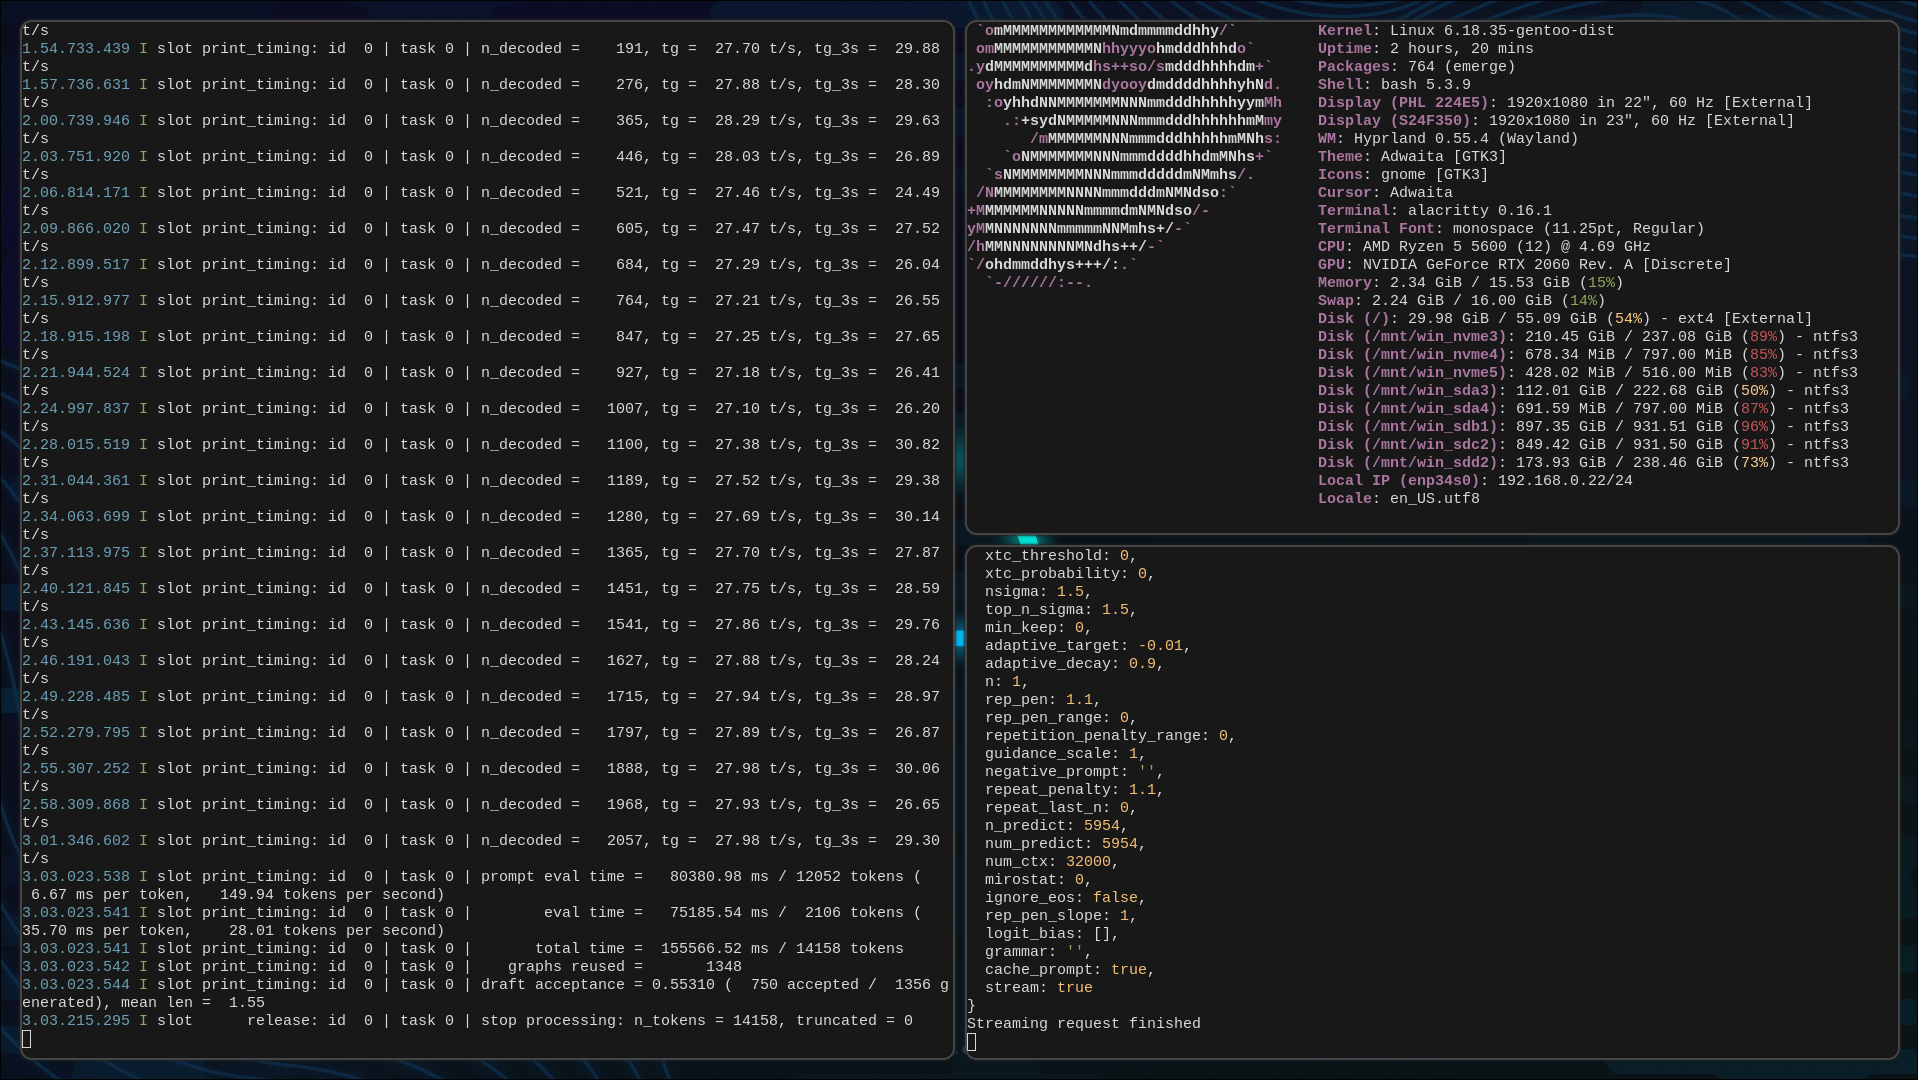Click the cursor block in bottom-right terminal
The image size is (1918, 1080).
pyautogui.click(x=972, y=1042)
